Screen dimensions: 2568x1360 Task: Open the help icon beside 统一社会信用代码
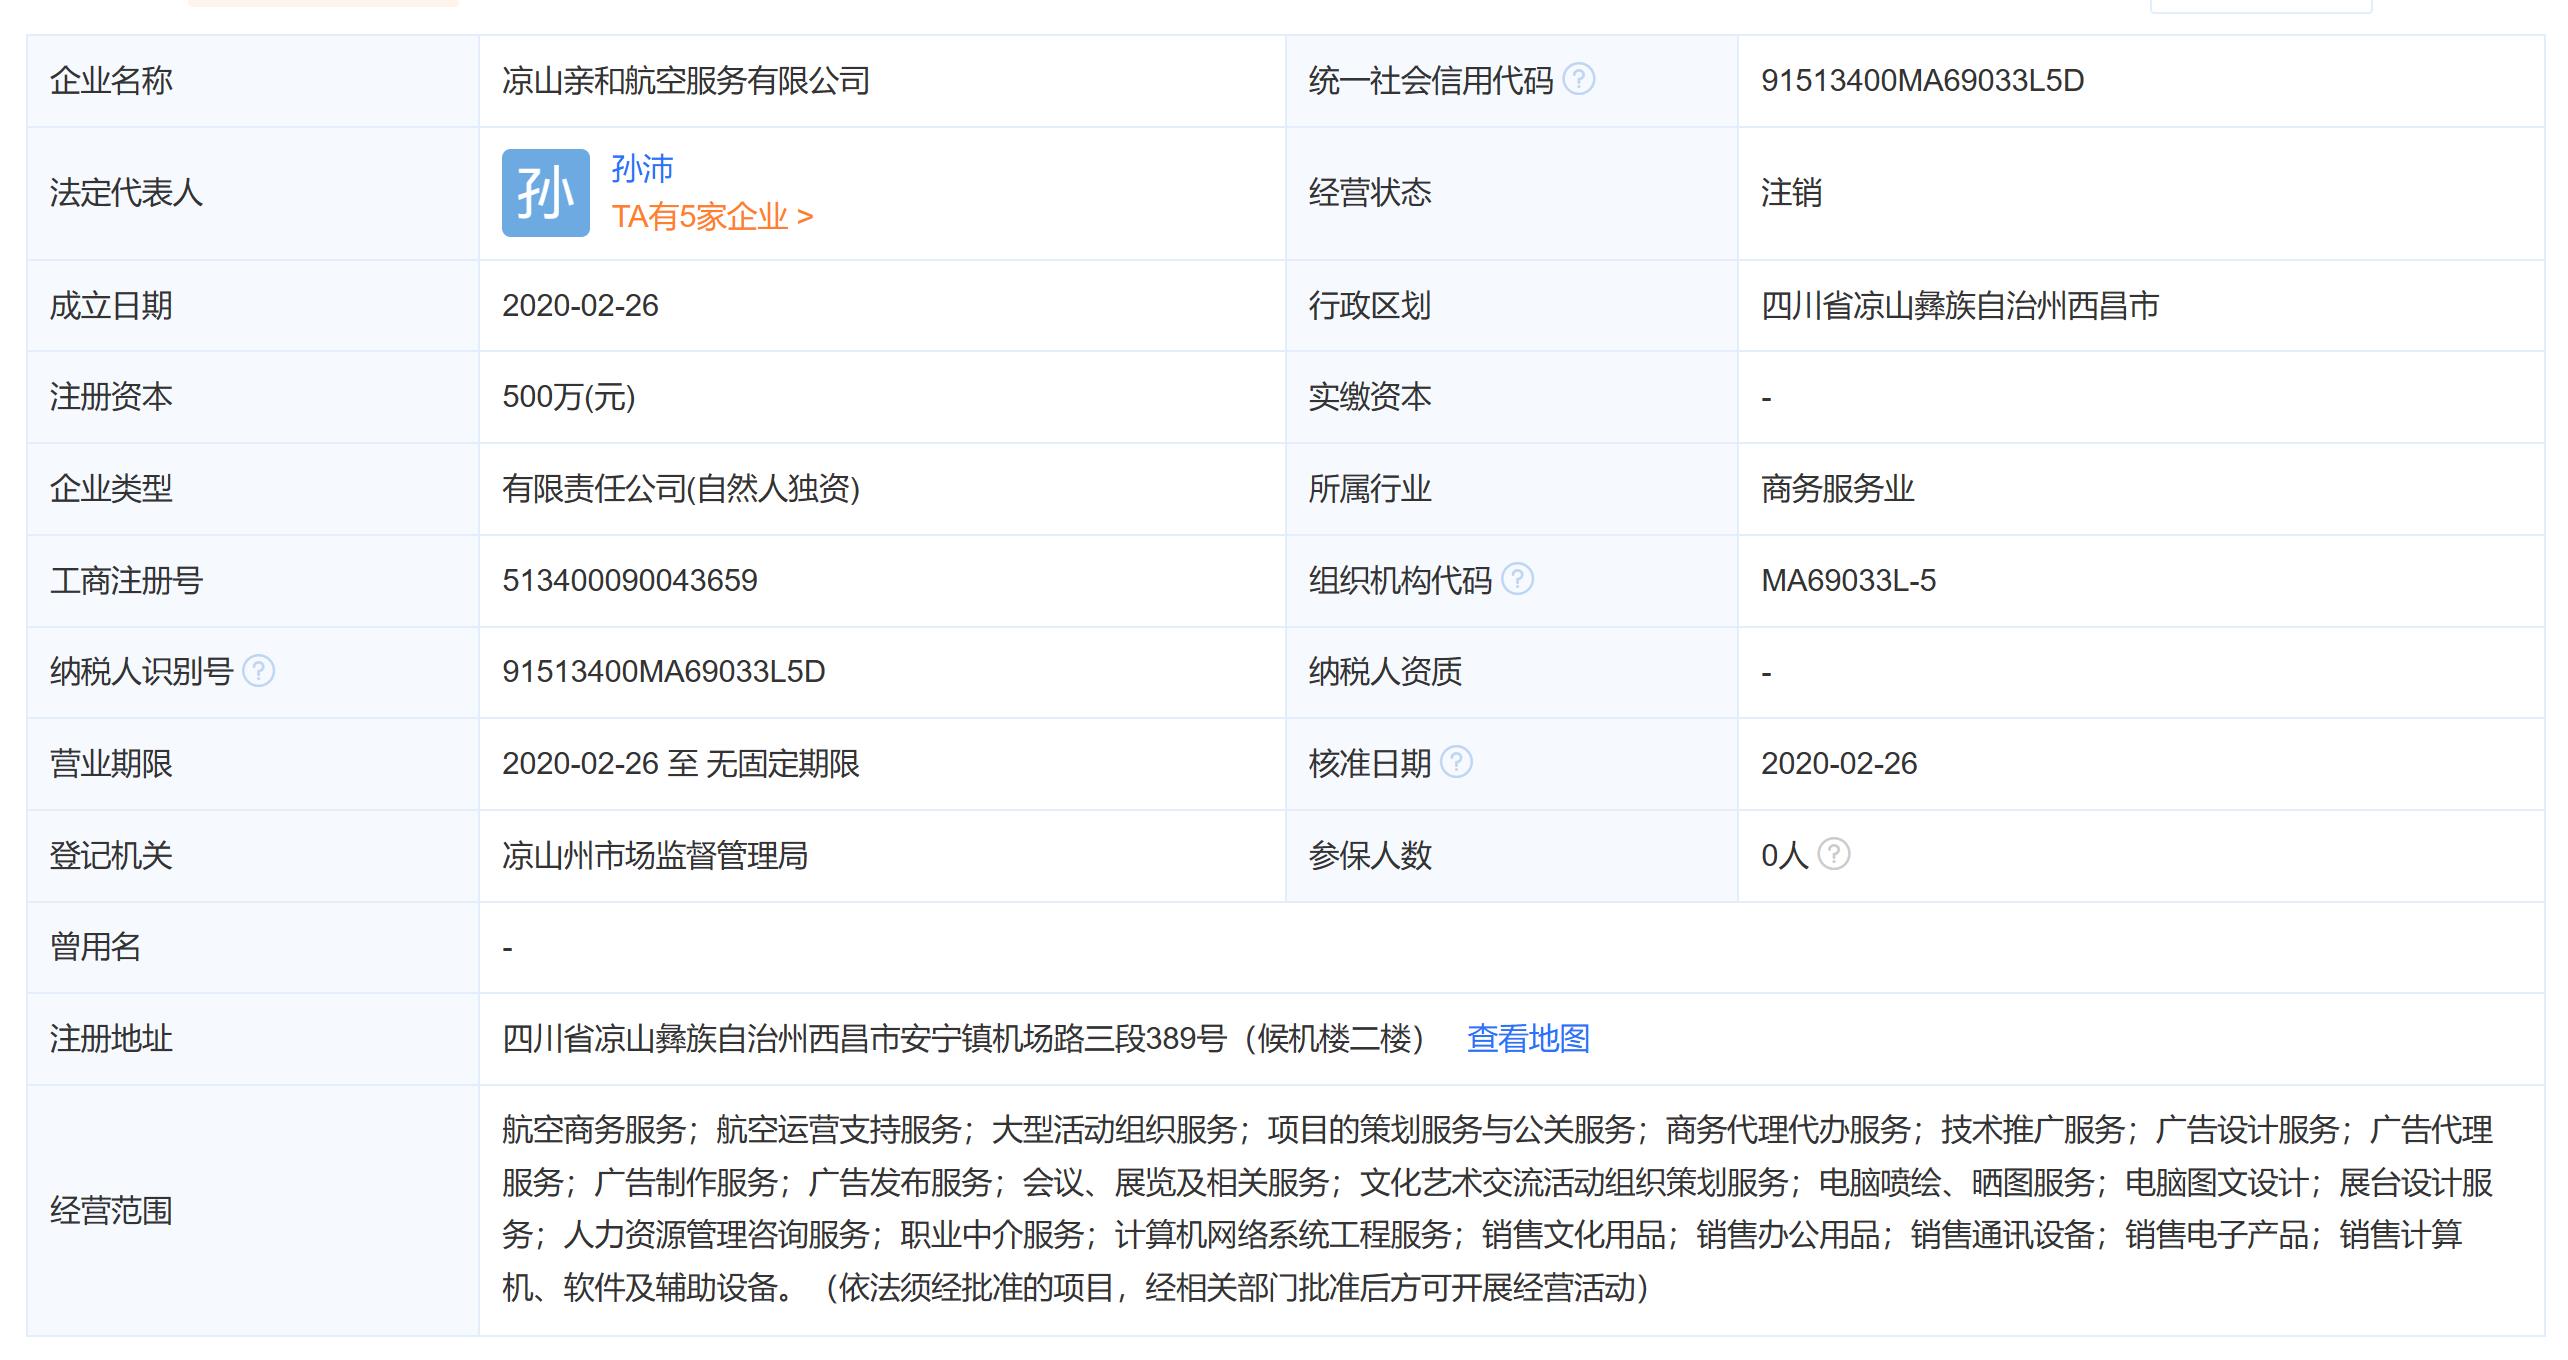click(1578, 79)
